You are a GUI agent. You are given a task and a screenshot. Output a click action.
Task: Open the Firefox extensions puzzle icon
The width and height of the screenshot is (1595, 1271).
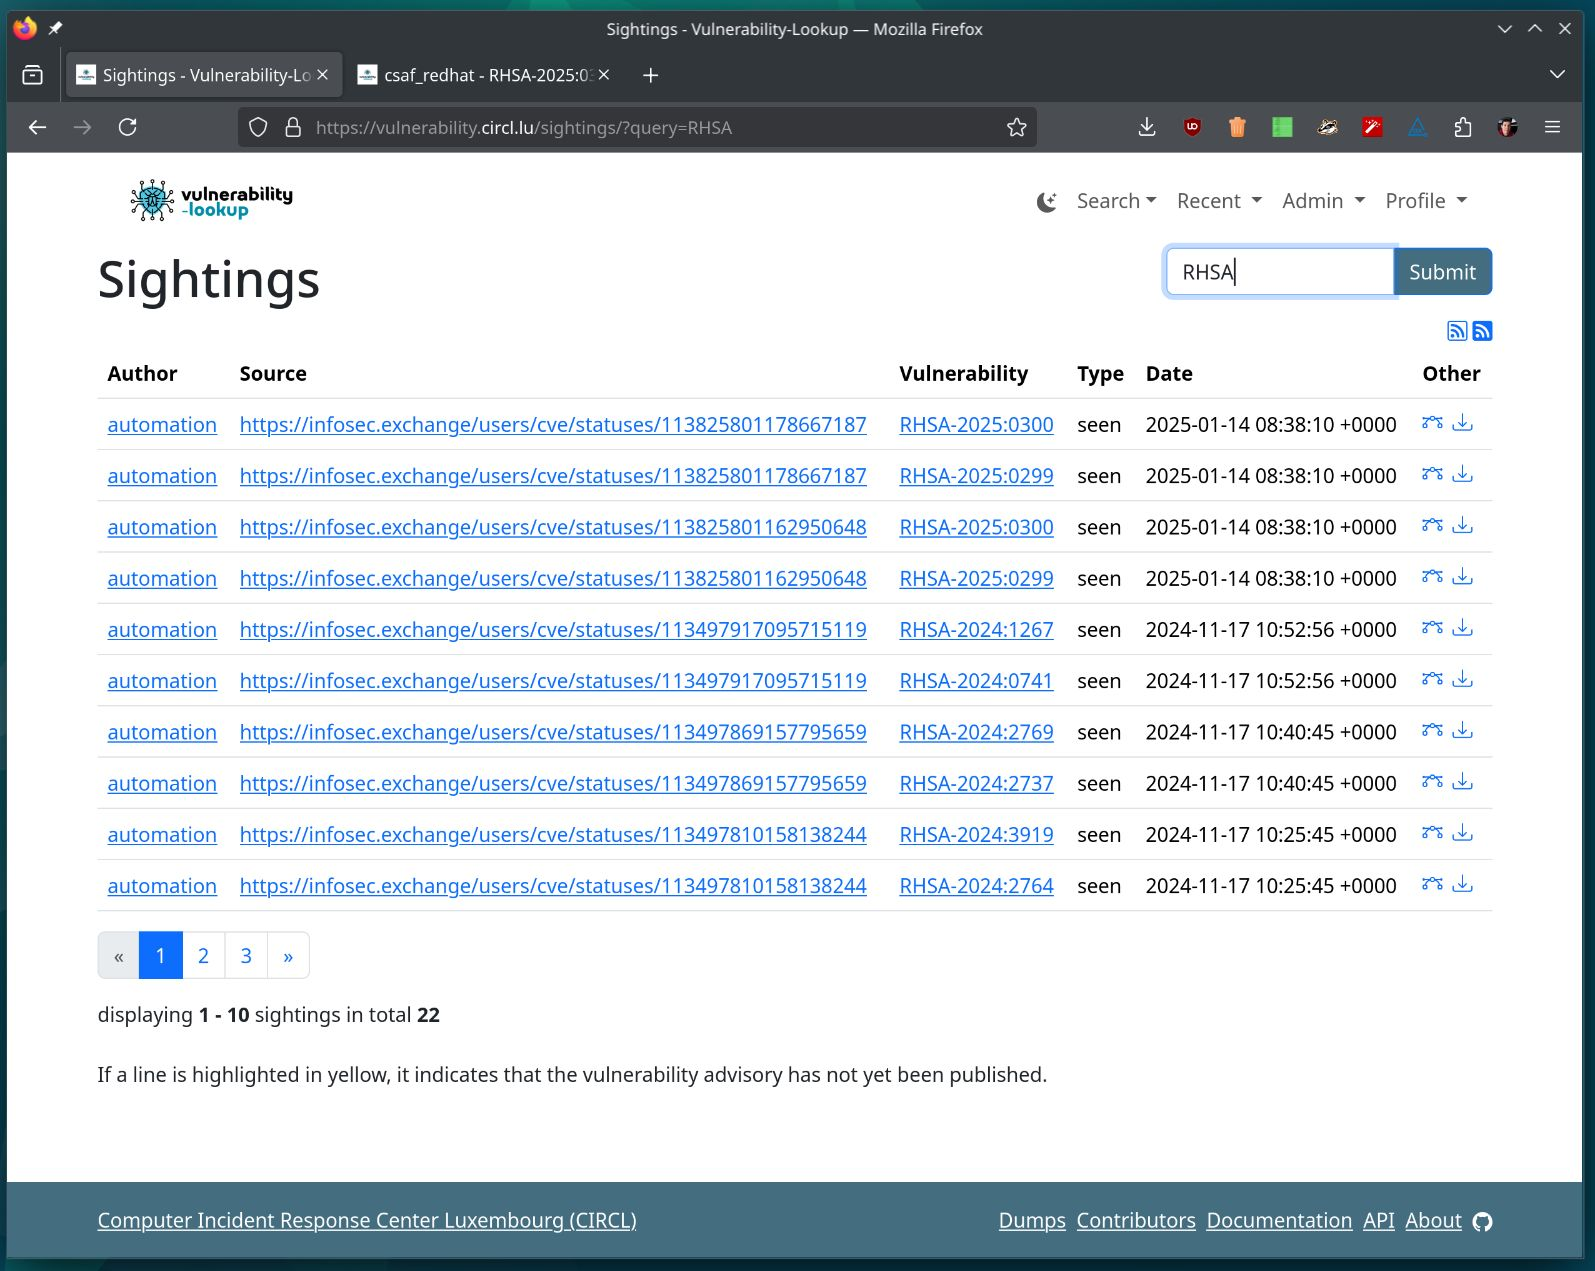pyautogui.click(x=1463, y=127)
